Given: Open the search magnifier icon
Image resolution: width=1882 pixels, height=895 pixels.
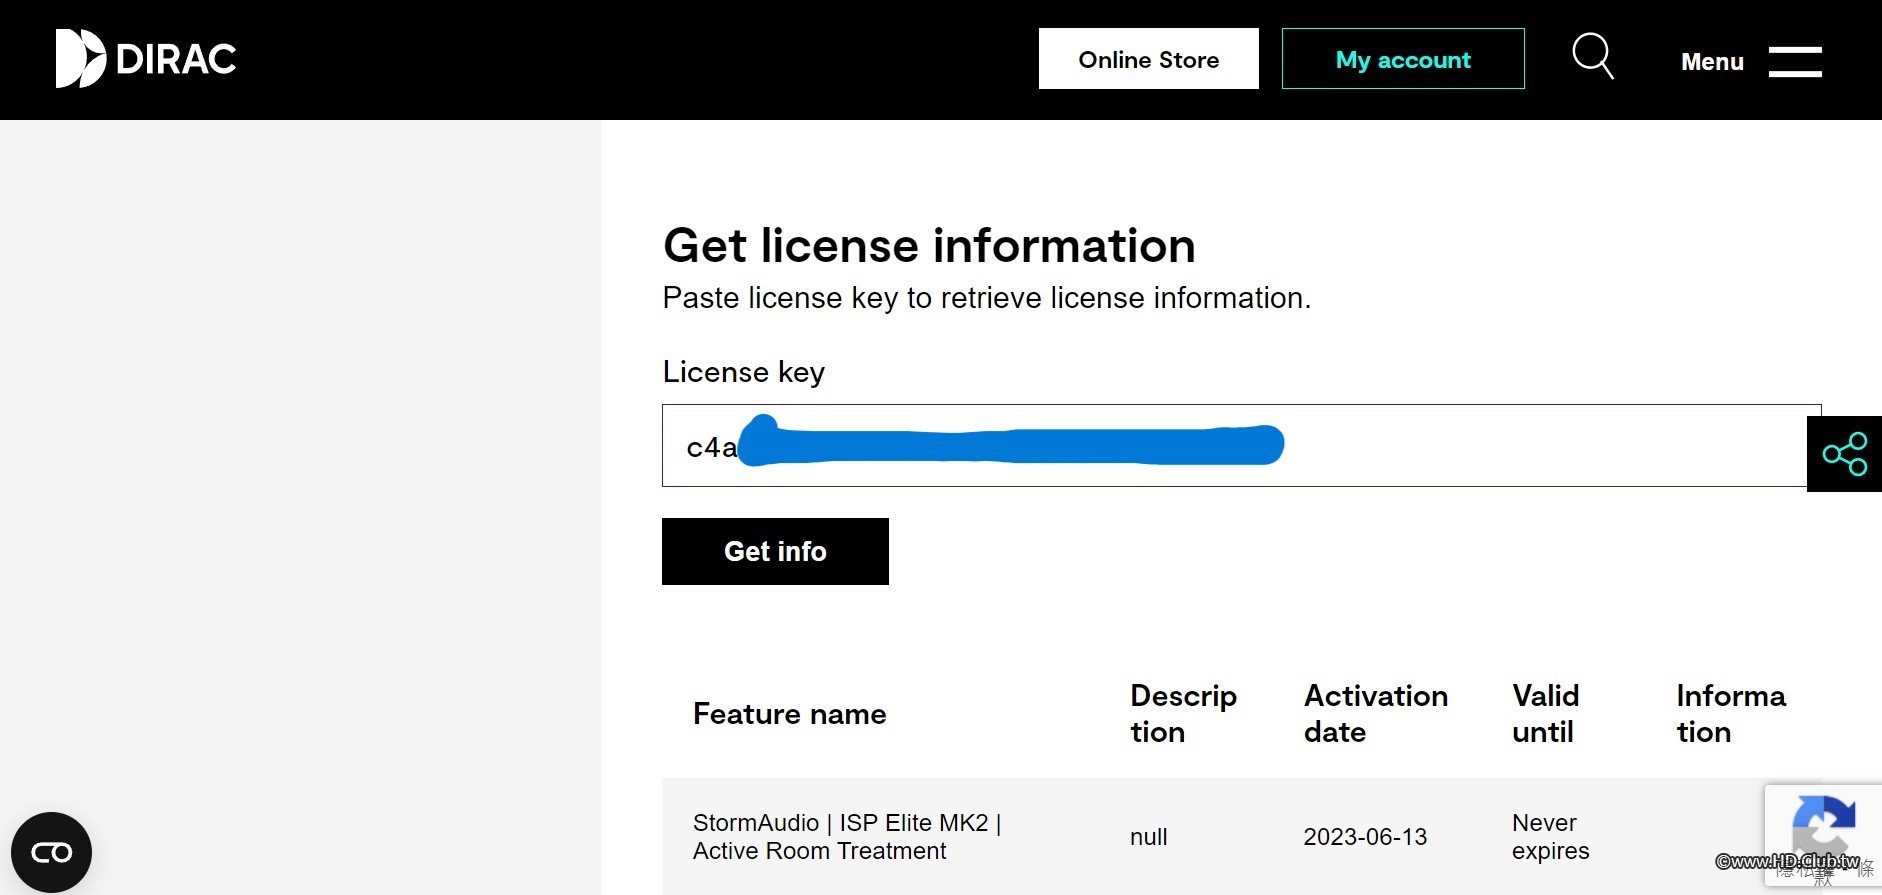Looking at the screenshot, I should (1593, 56).
